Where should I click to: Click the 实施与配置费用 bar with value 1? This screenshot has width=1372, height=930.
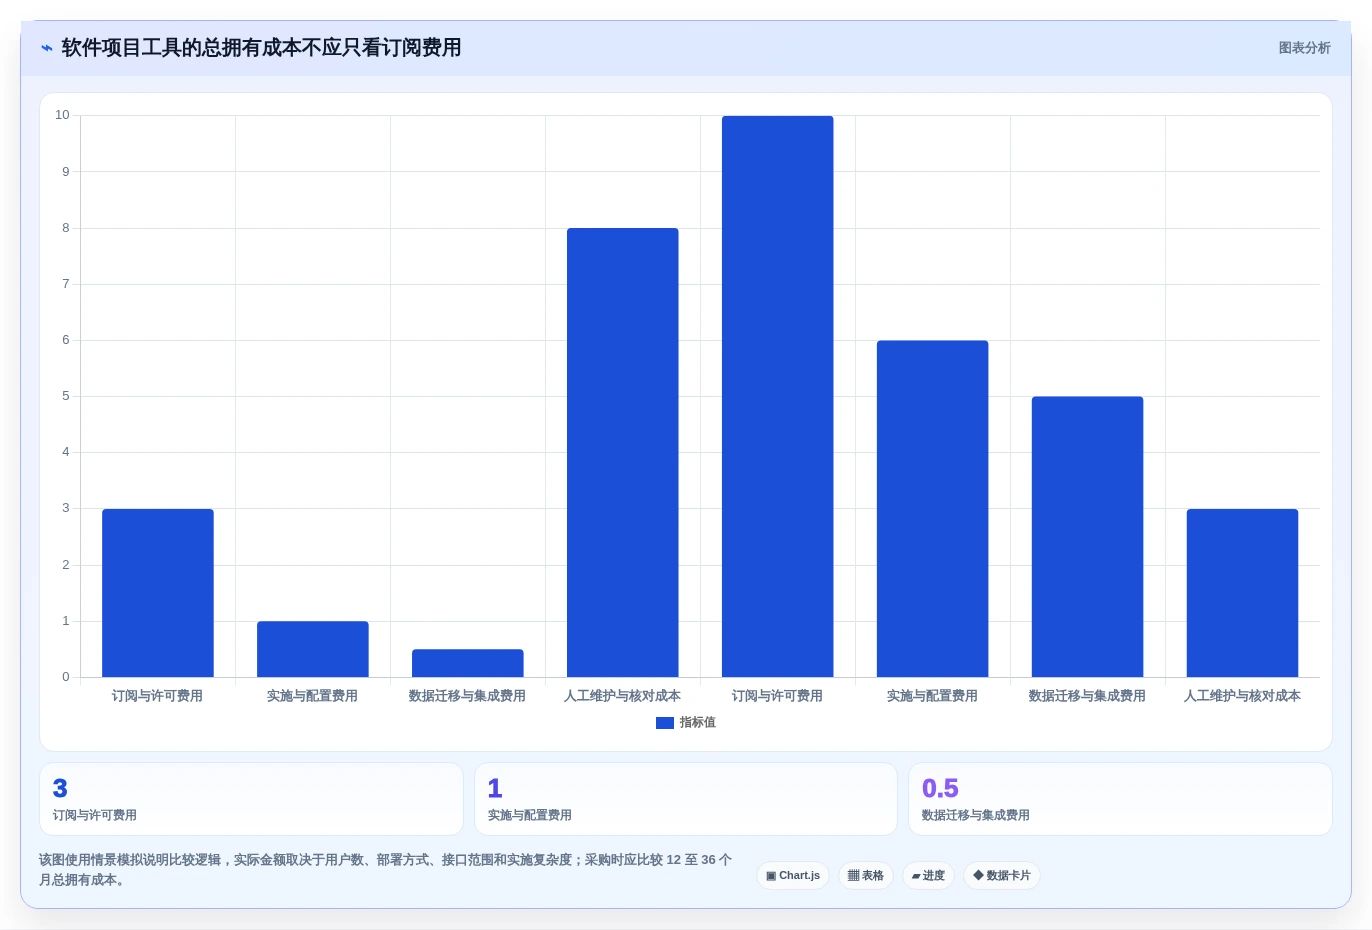312,649
